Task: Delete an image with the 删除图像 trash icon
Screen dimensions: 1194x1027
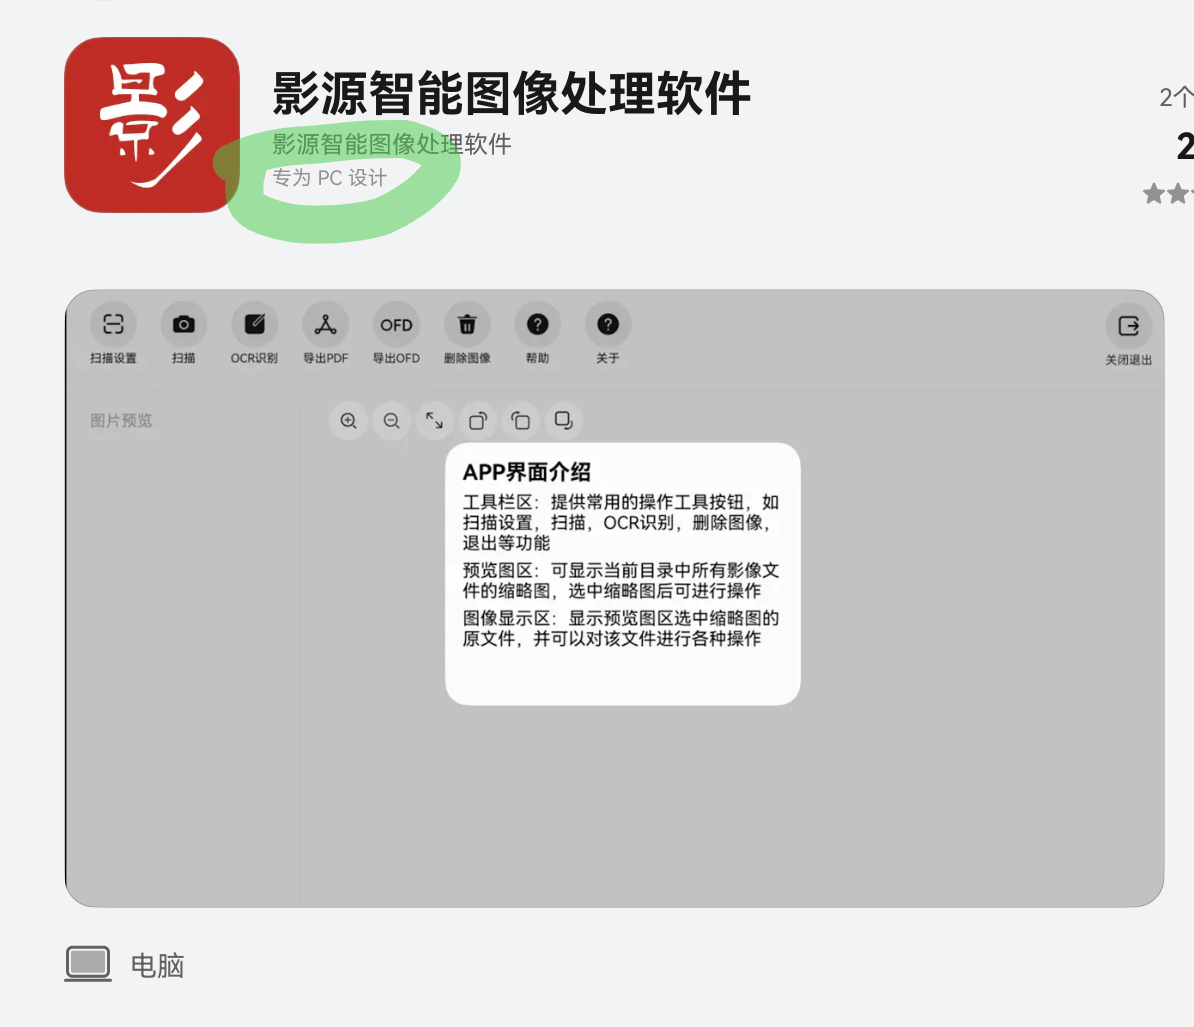Action: [x=467, y=324]
